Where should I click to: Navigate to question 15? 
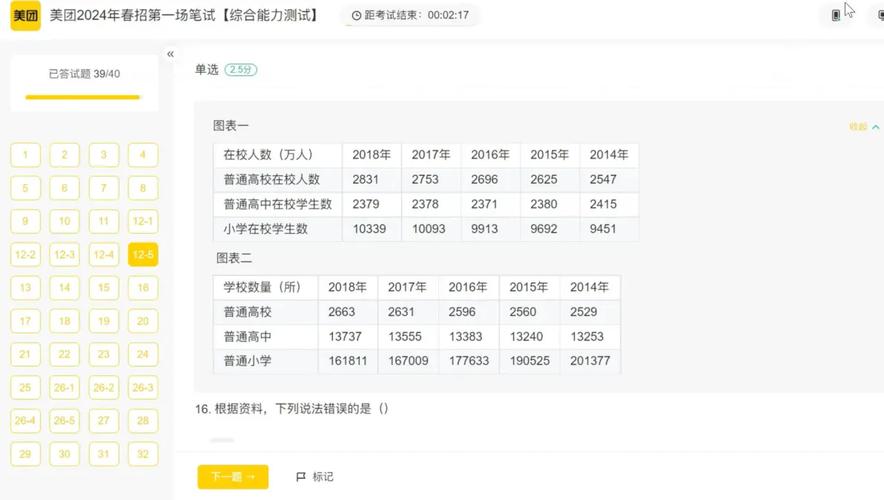[x=104, y=288]
